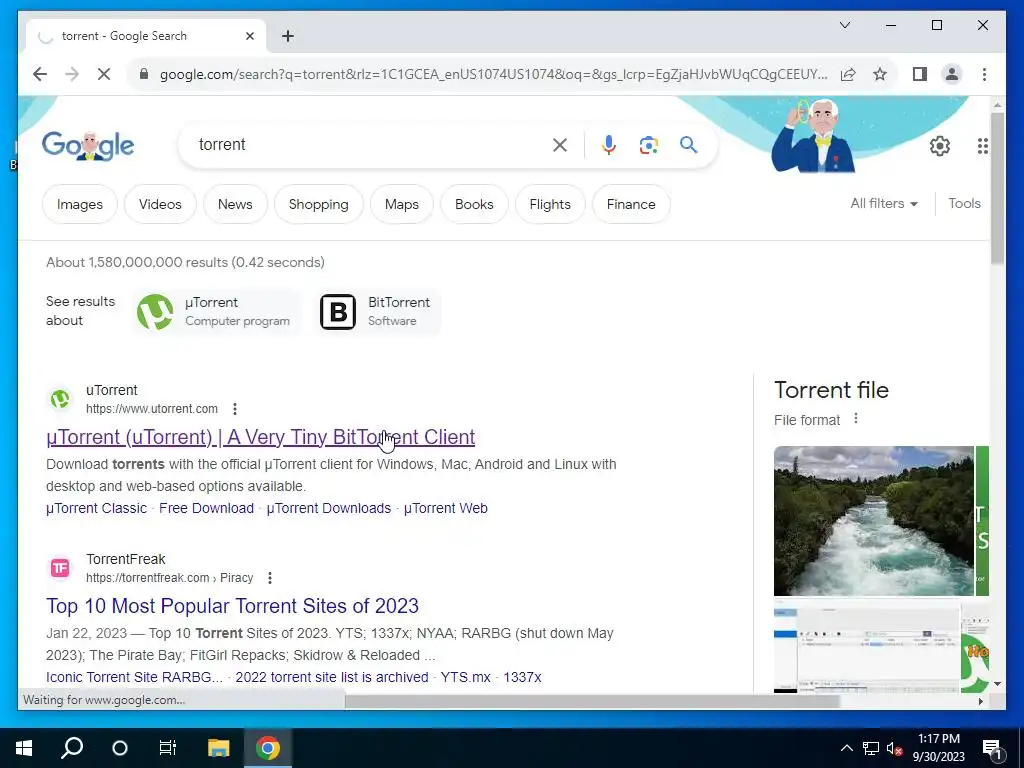
Task: Open Google quick settings gear
Action: pos(940,146)
